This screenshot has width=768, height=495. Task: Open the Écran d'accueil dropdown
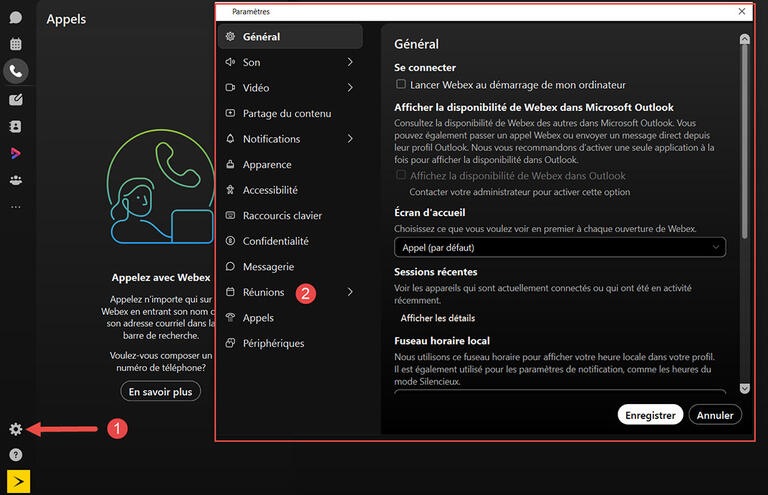click(560, 247)
